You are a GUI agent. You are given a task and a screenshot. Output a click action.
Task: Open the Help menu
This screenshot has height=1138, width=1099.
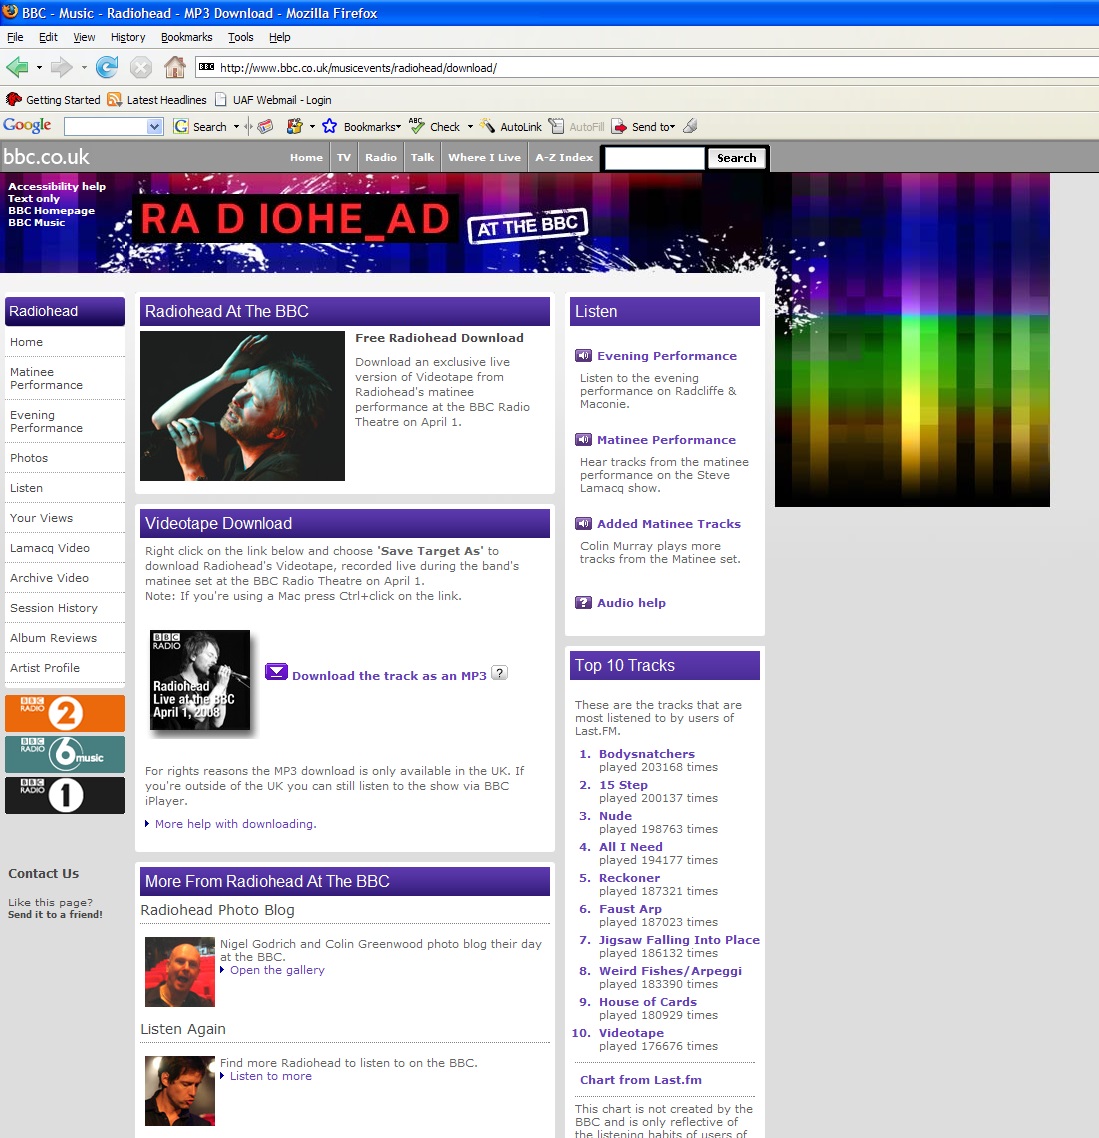(x=279, y=37)
